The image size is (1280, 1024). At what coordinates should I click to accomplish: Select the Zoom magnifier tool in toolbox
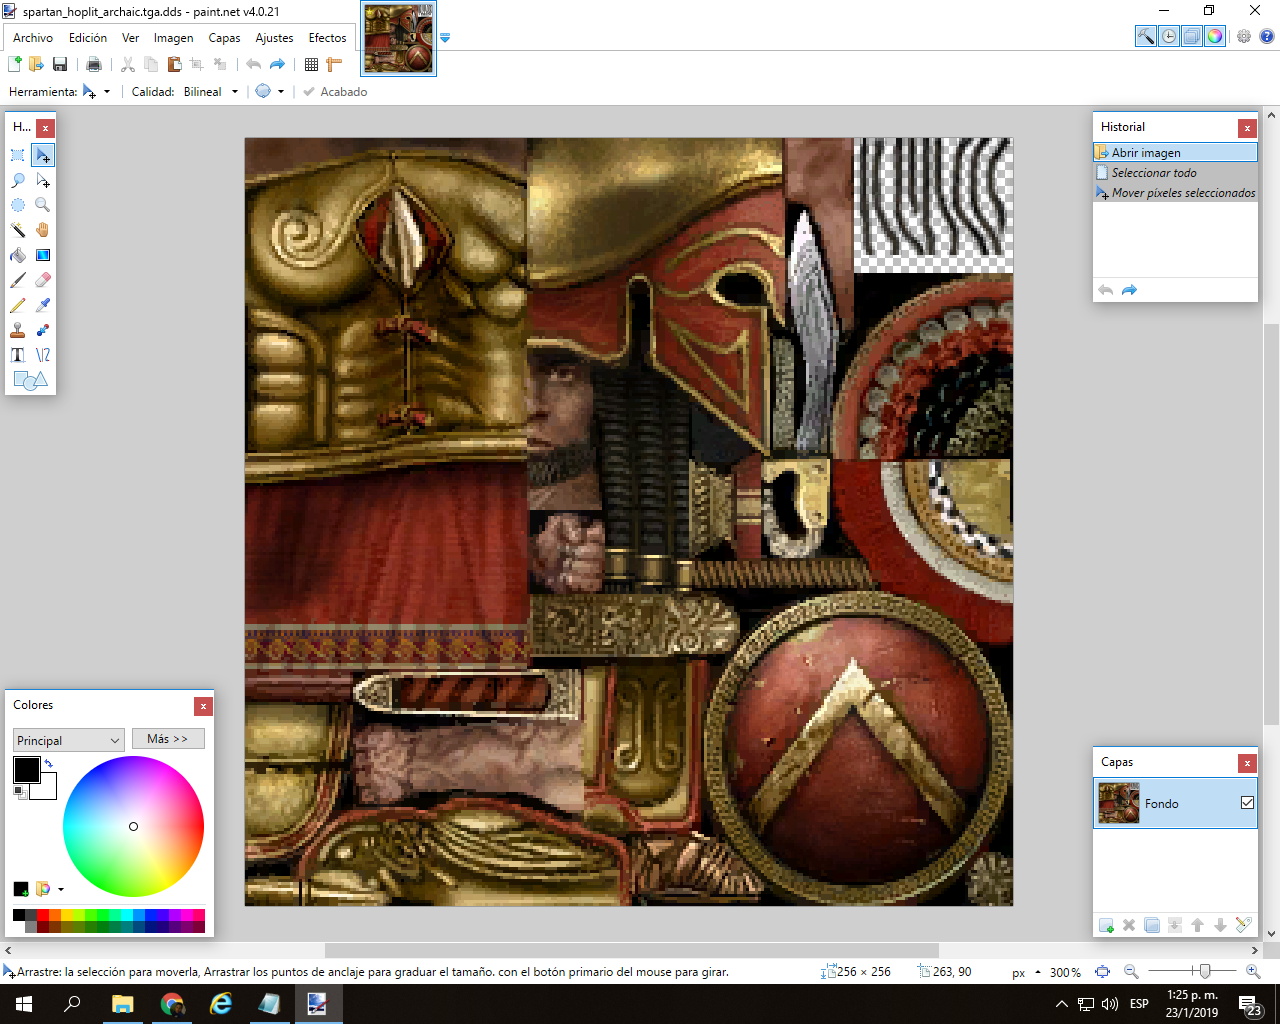click(43, 205)
